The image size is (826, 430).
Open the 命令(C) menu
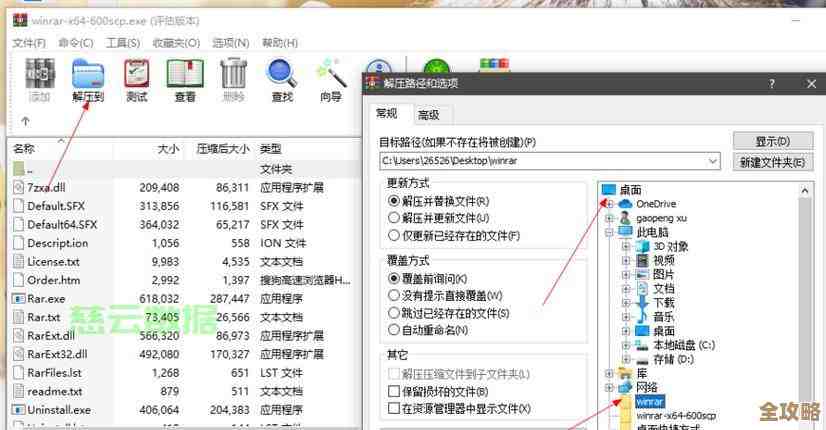coord(76,43)
